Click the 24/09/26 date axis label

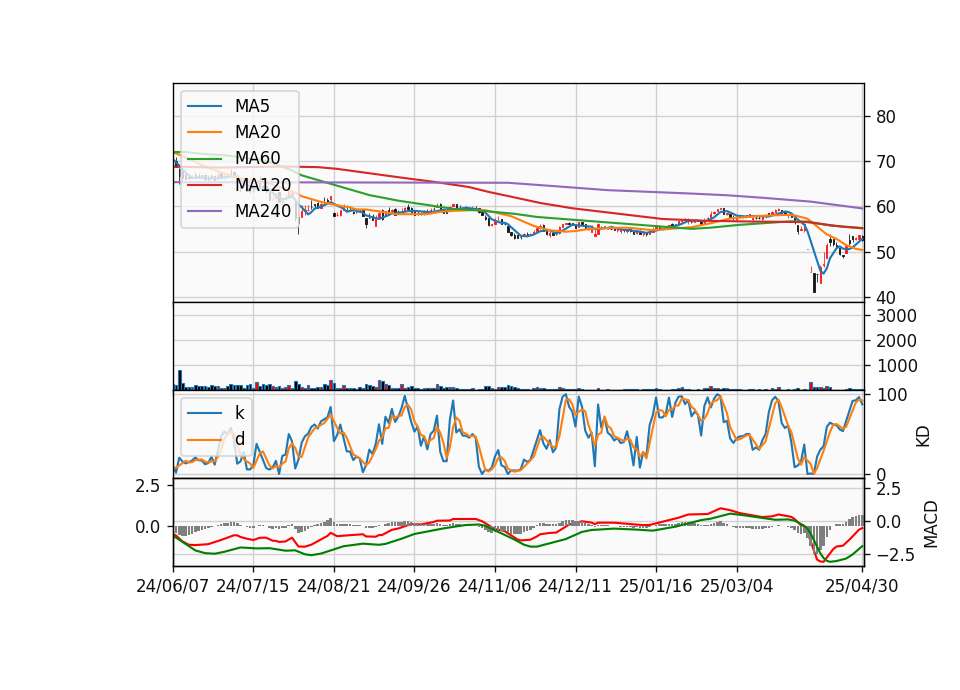point(413,586)
